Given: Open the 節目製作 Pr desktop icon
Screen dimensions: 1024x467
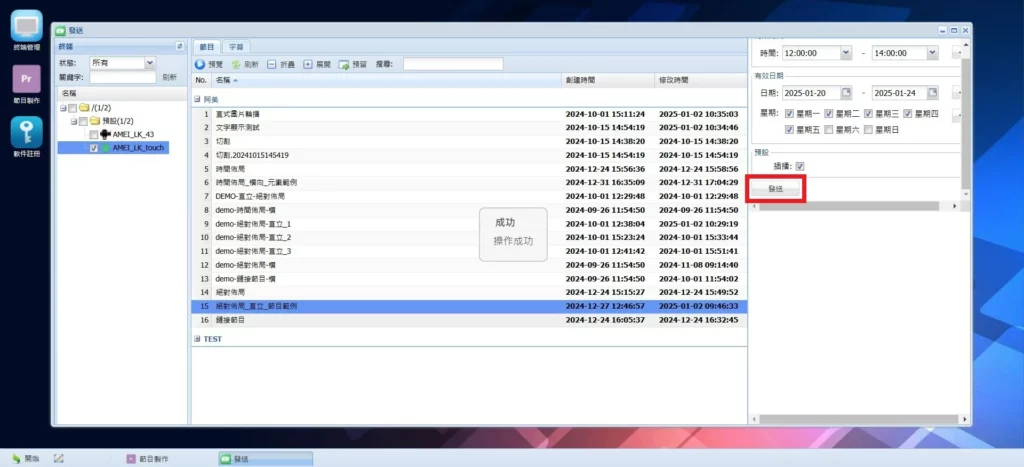Looking at the screenshot, I should click(26, 80).
